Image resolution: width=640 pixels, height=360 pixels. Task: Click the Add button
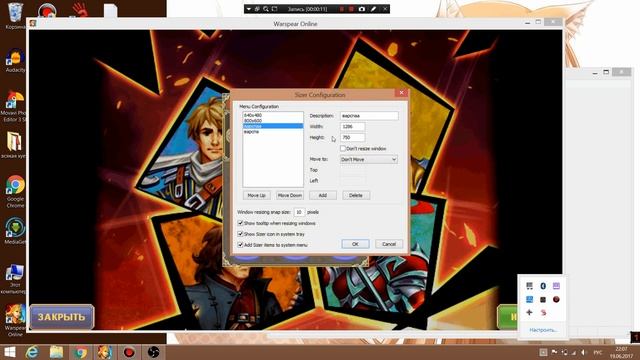tap(322, 196)
